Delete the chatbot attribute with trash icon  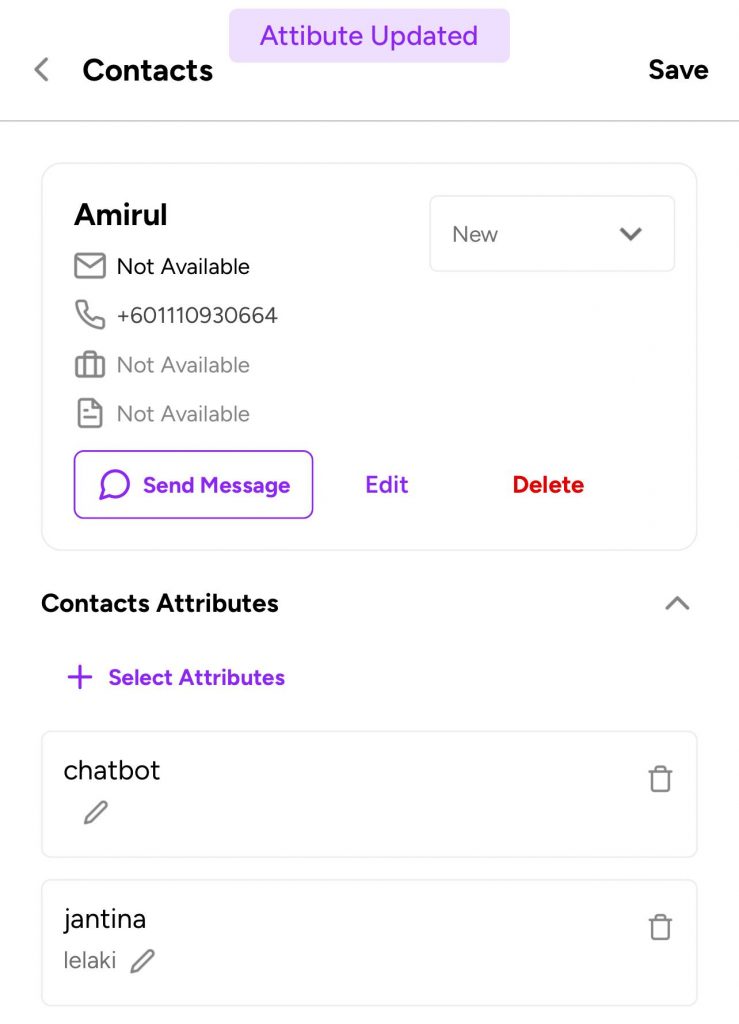tap(660, 778)
